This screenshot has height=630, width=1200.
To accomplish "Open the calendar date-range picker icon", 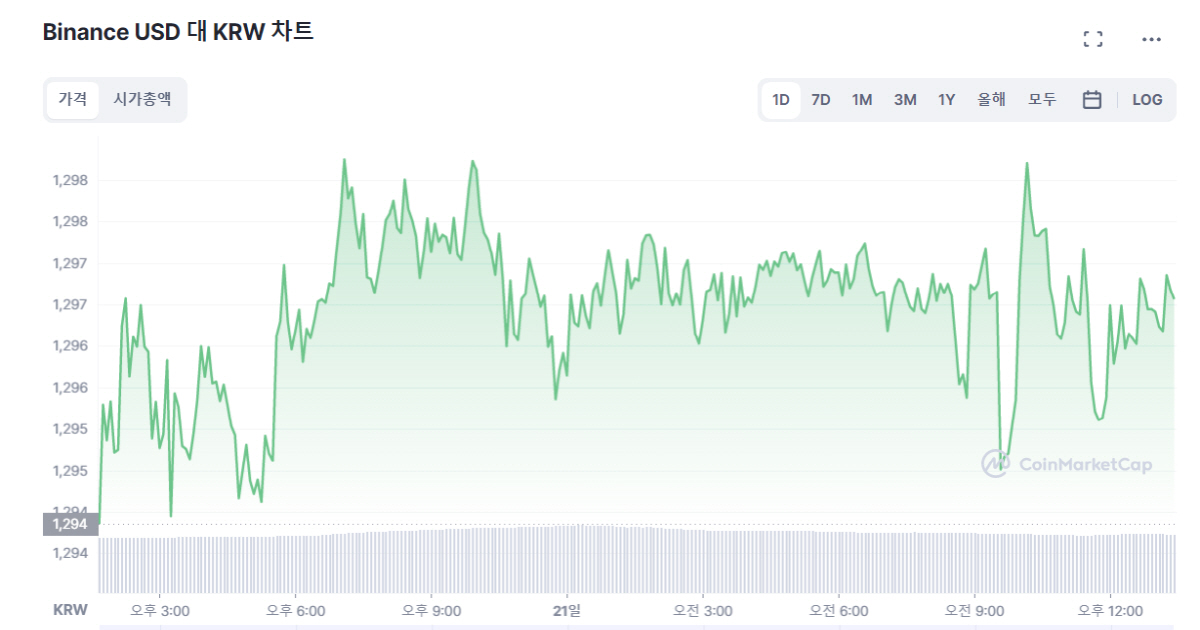I will (1091, 99).
